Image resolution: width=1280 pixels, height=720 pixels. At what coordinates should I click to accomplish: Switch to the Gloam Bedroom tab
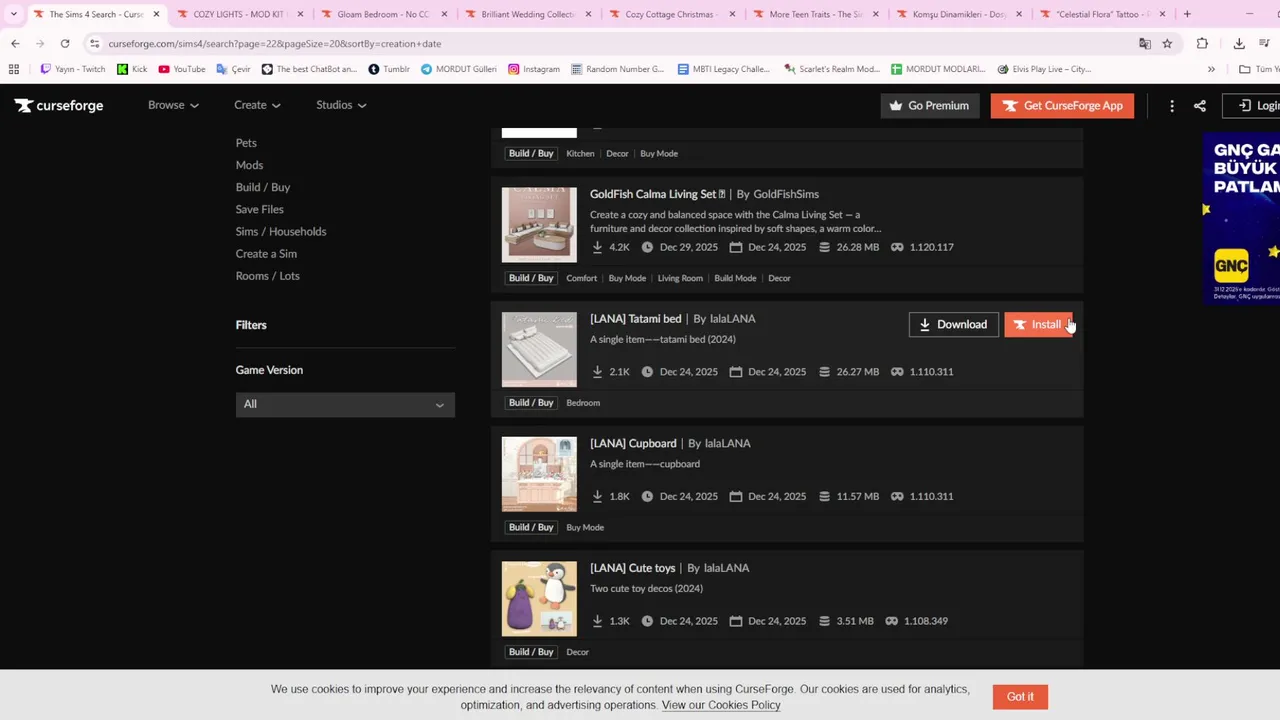[382, 14]
